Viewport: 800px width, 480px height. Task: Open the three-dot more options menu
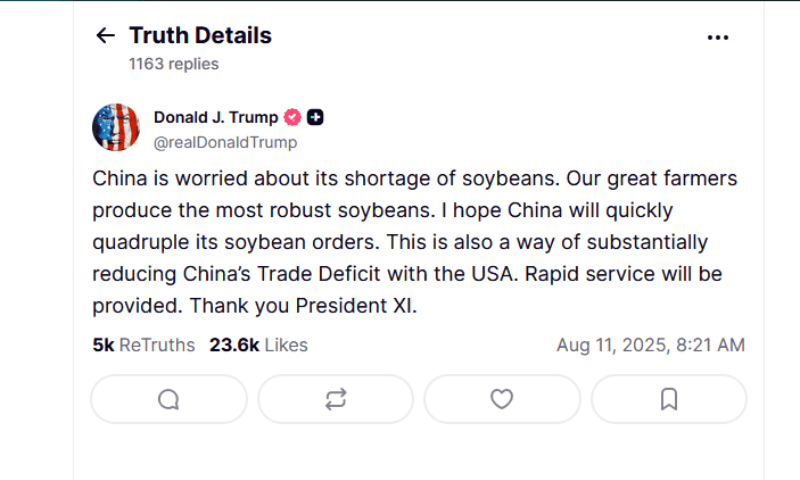[x=717, y=37]
